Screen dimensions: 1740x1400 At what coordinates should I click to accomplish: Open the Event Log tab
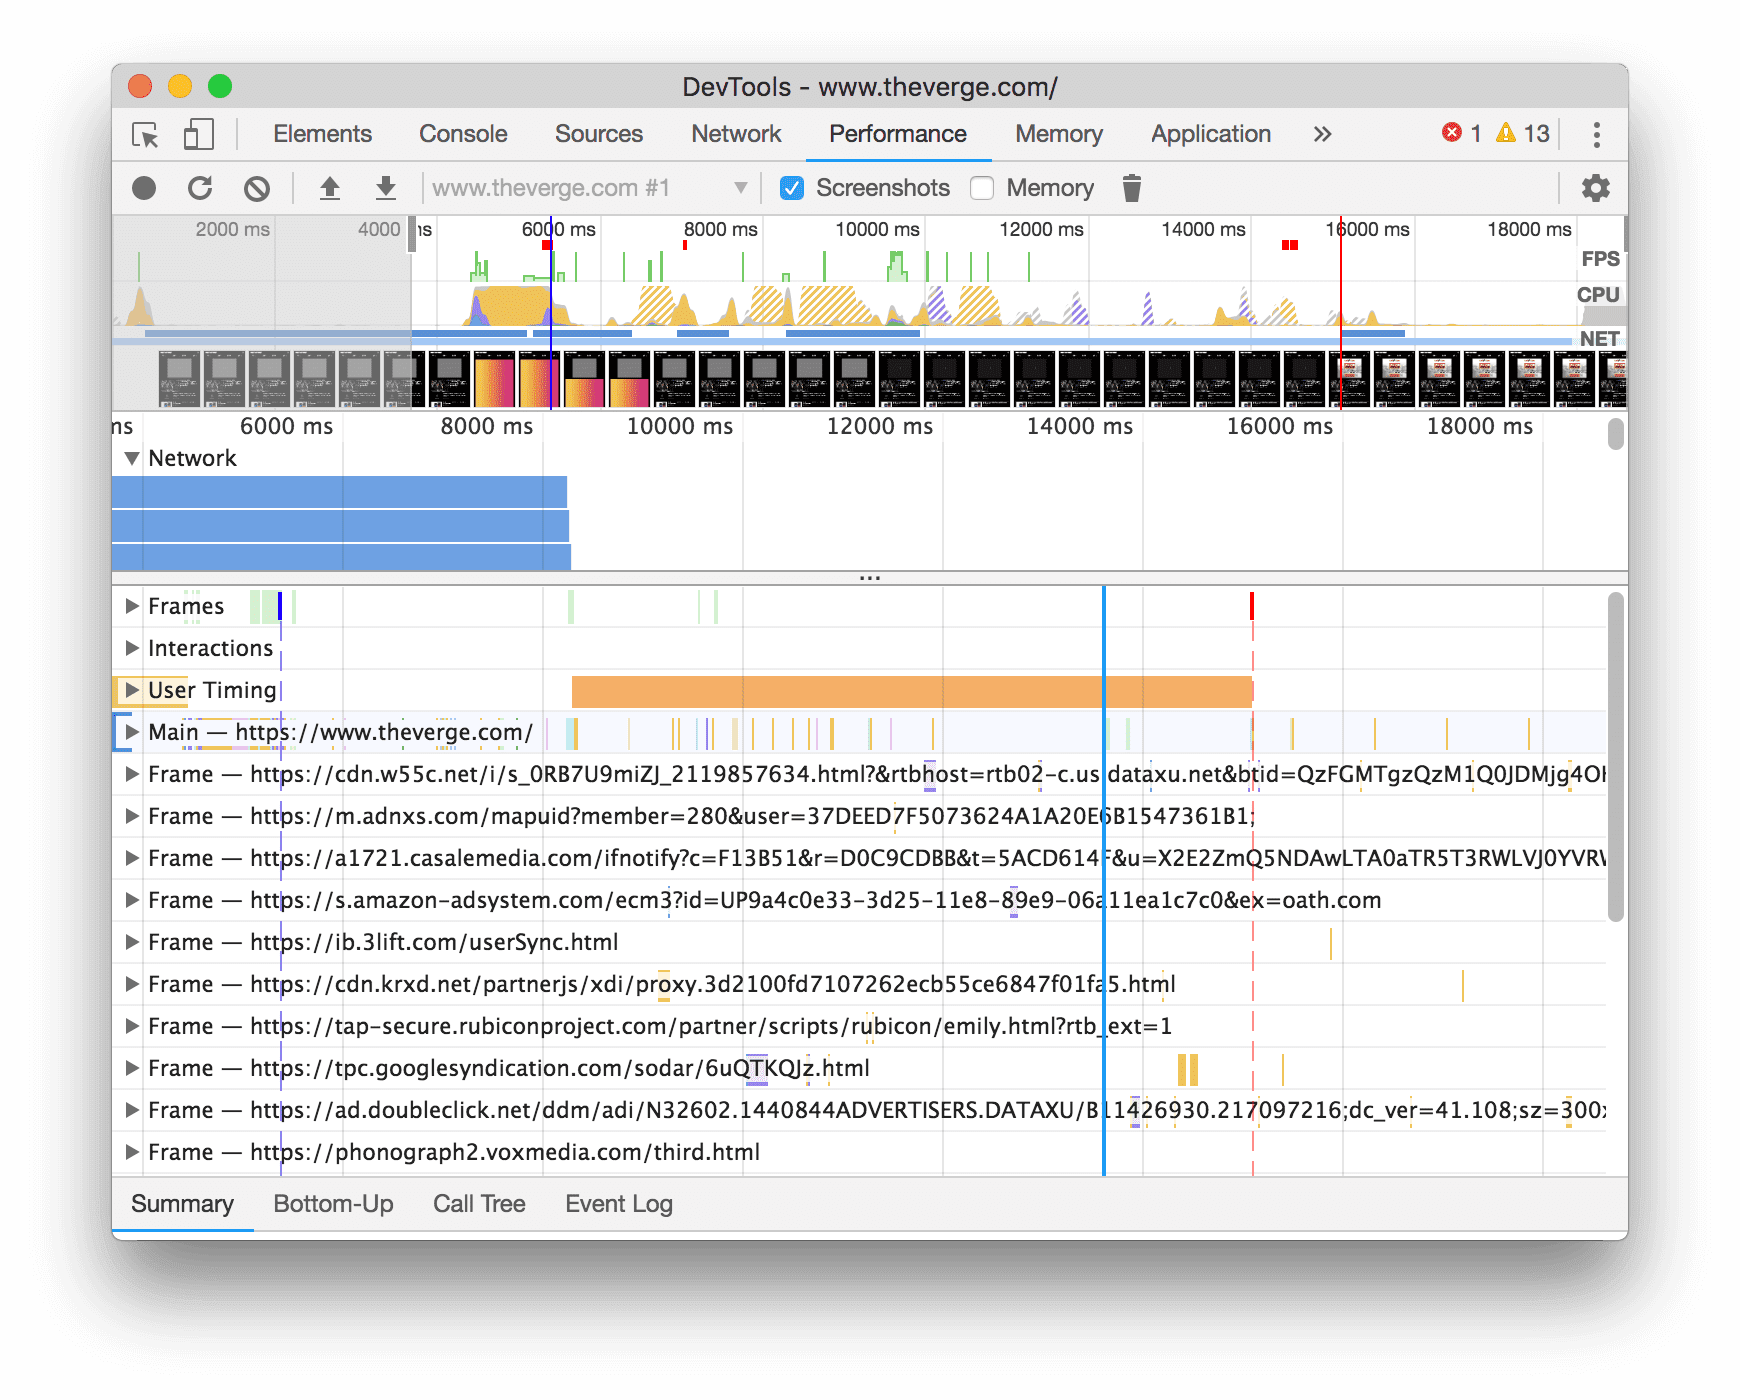[618, 1203]
